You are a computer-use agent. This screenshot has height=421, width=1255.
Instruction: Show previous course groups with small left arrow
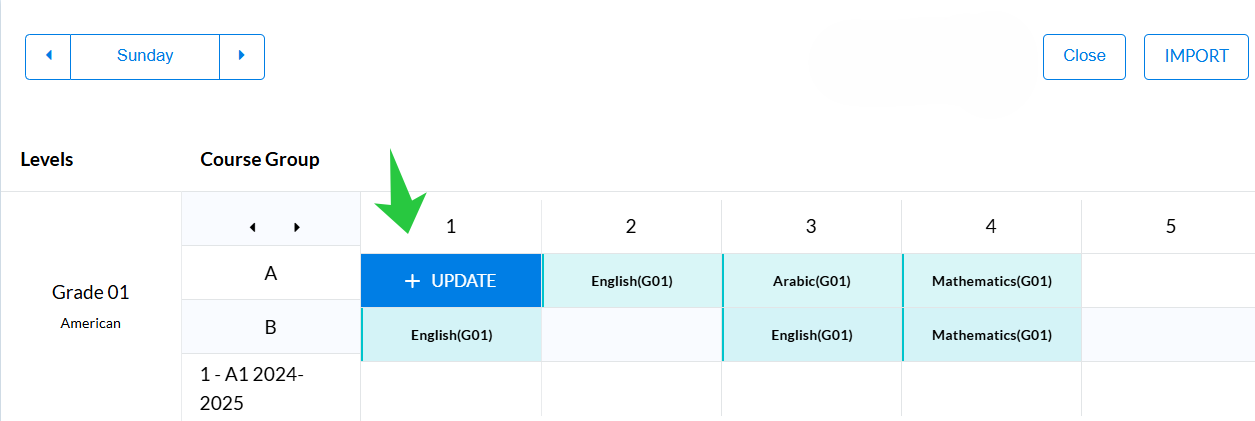point(252,227)
